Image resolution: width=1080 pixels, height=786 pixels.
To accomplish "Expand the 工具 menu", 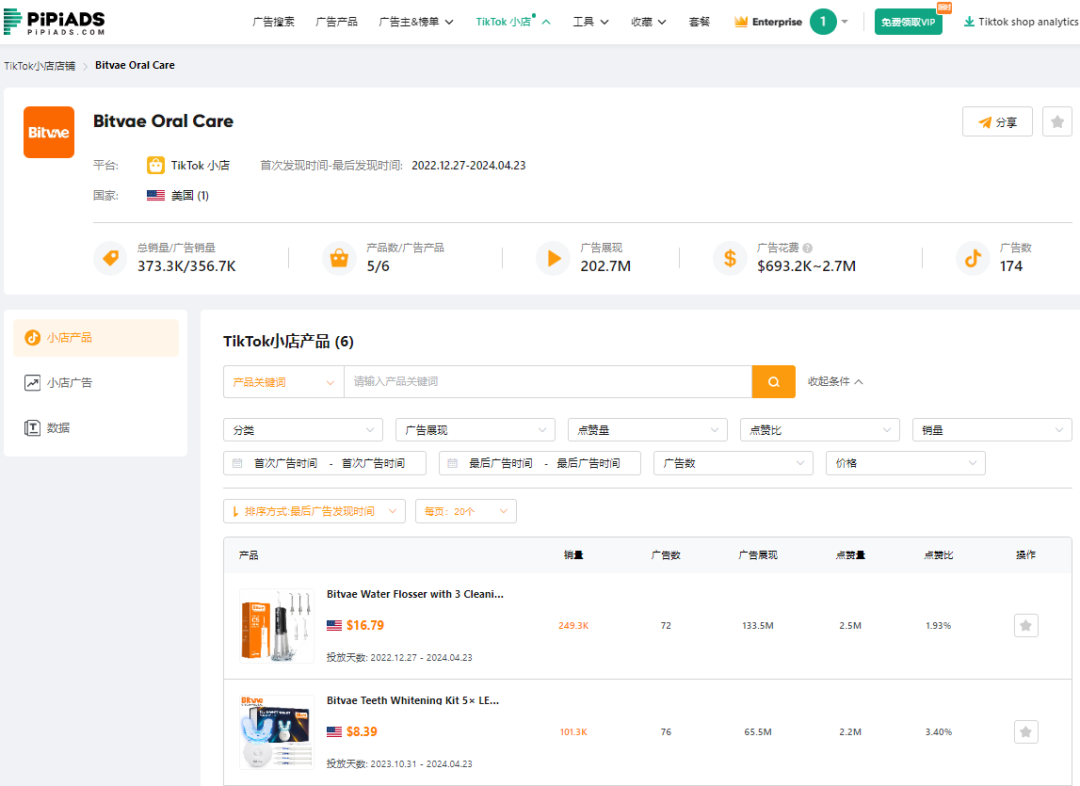I will click(591, 22).
